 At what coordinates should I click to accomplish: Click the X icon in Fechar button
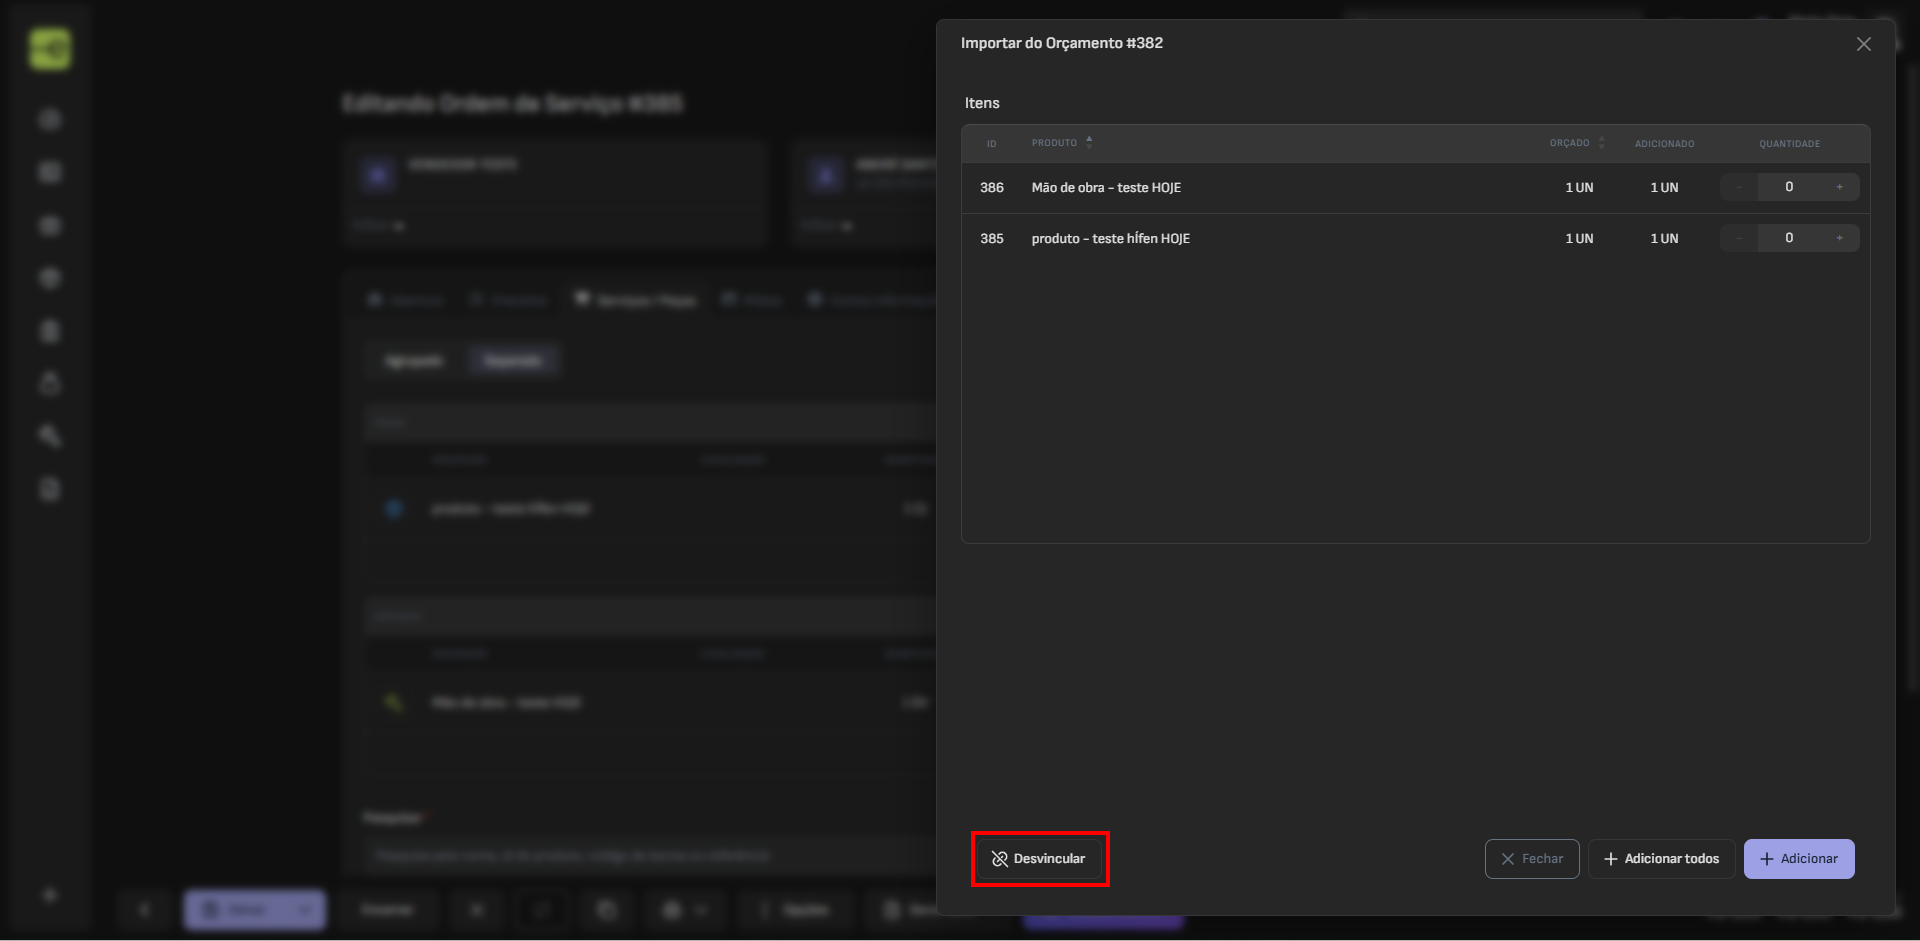[1508, 859]
